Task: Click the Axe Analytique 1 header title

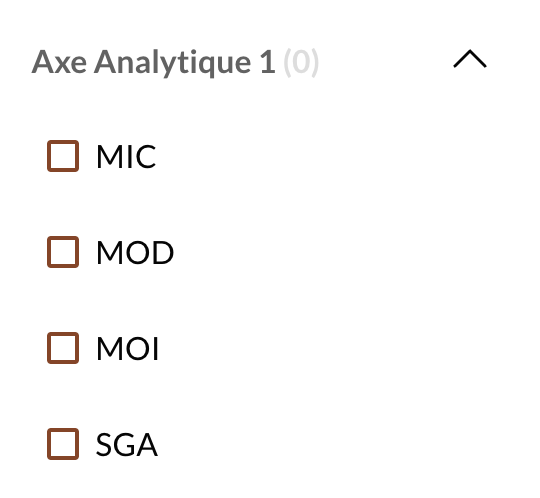Action: point(154,62)
